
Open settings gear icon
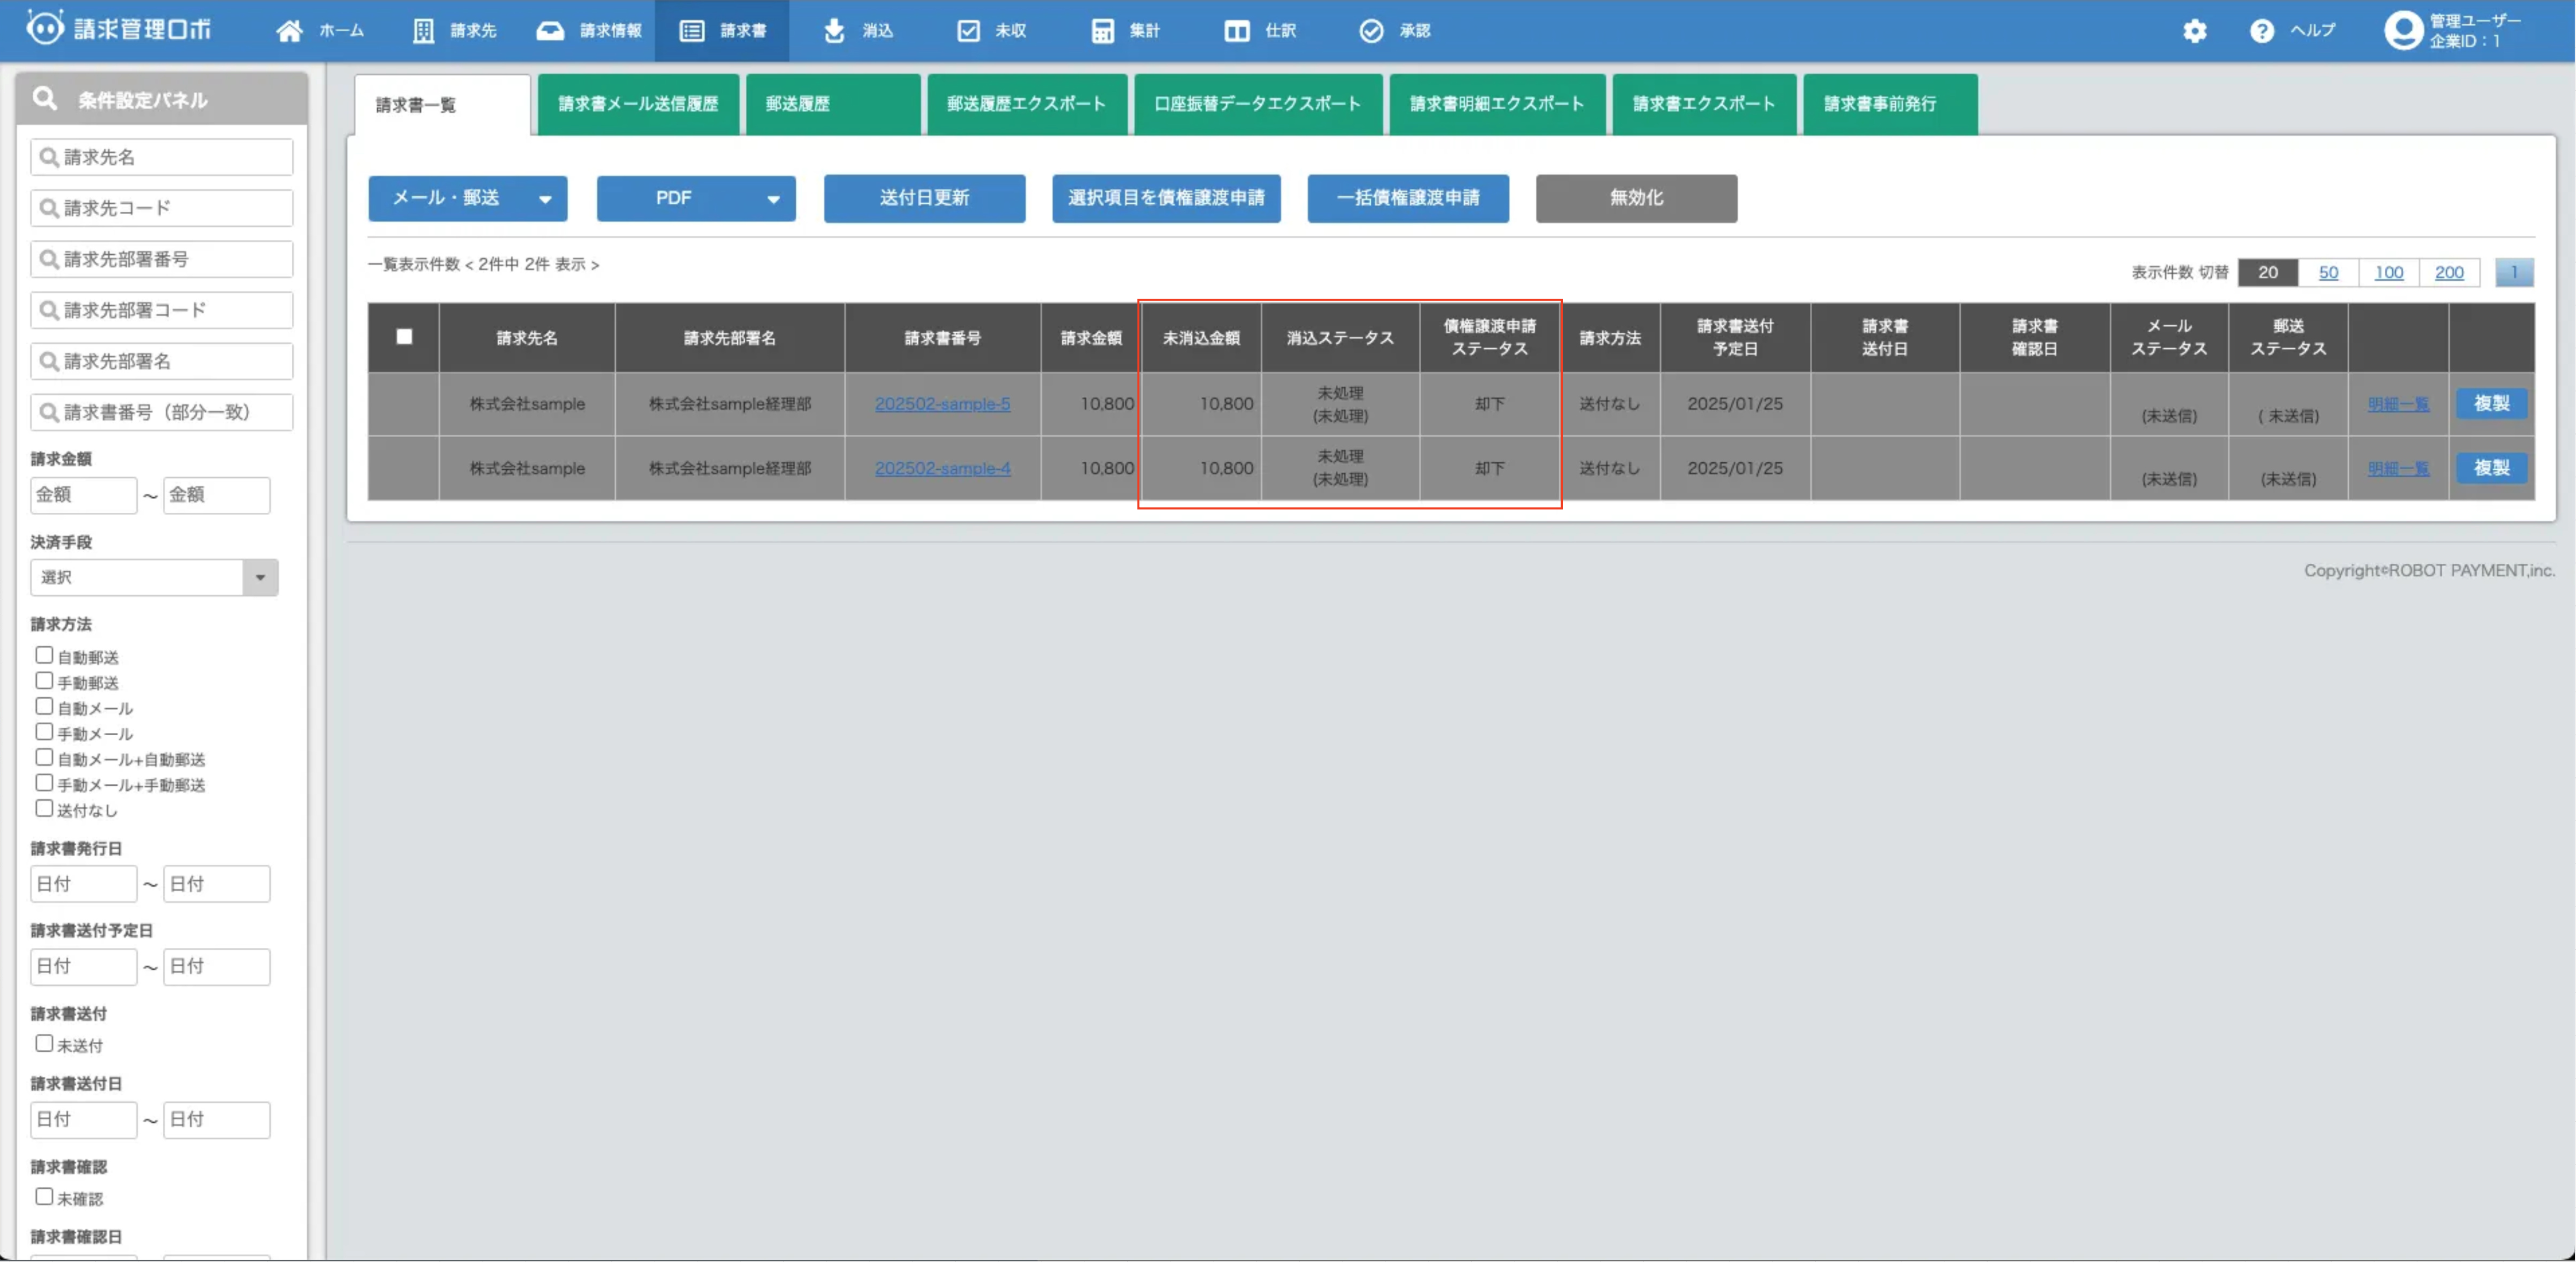click(2195, 31)
